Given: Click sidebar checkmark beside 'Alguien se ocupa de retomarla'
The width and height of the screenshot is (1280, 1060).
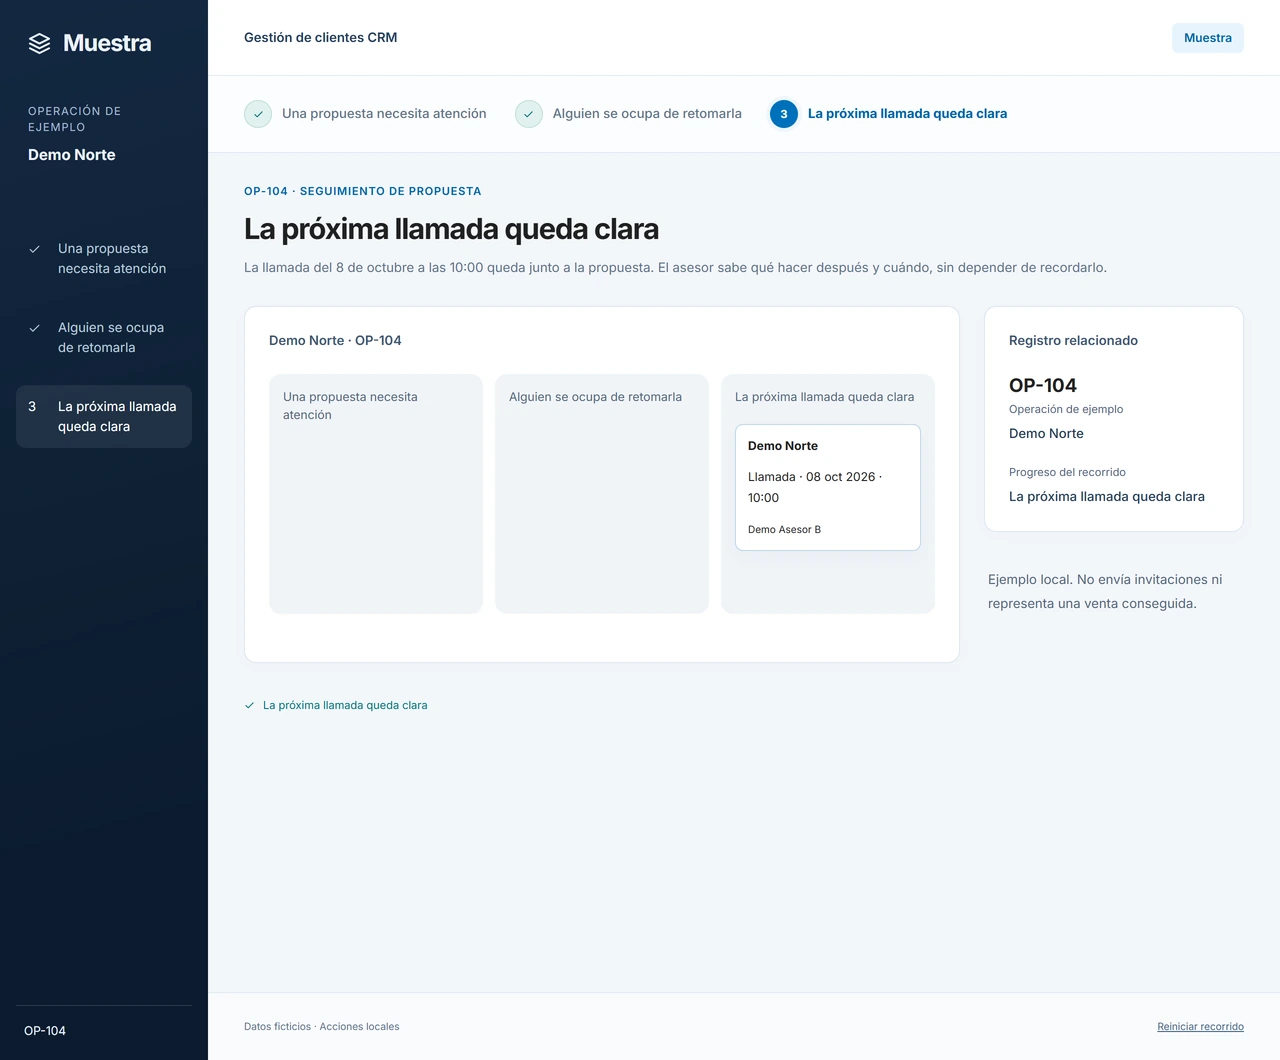Looking at the screenshot, I should pos(34,328).
